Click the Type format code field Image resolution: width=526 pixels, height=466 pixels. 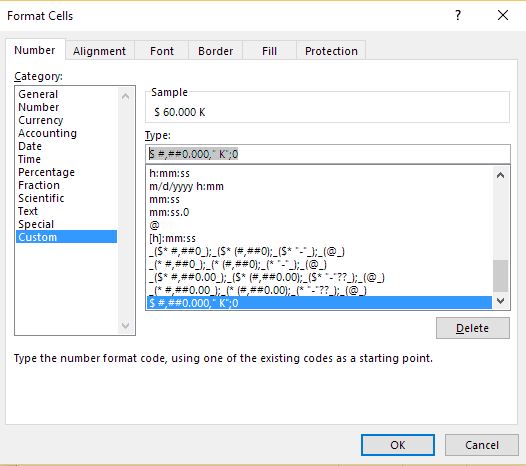pos(328,154)
